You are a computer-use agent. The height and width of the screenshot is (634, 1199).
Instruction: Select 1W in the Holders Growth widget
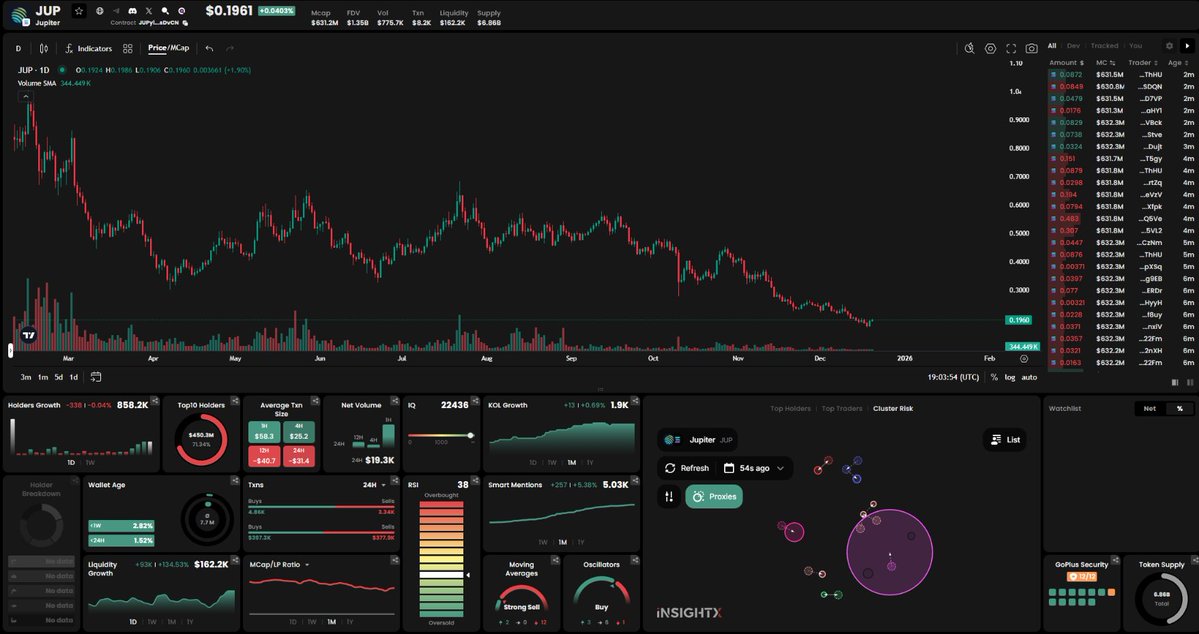[x=90, y=463]
